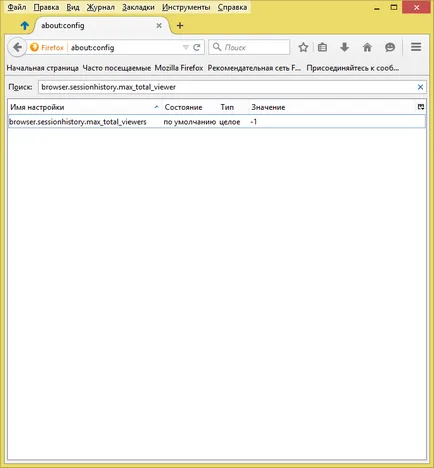Open the Часто посещаемые bookmark

(x=117, y=68)
